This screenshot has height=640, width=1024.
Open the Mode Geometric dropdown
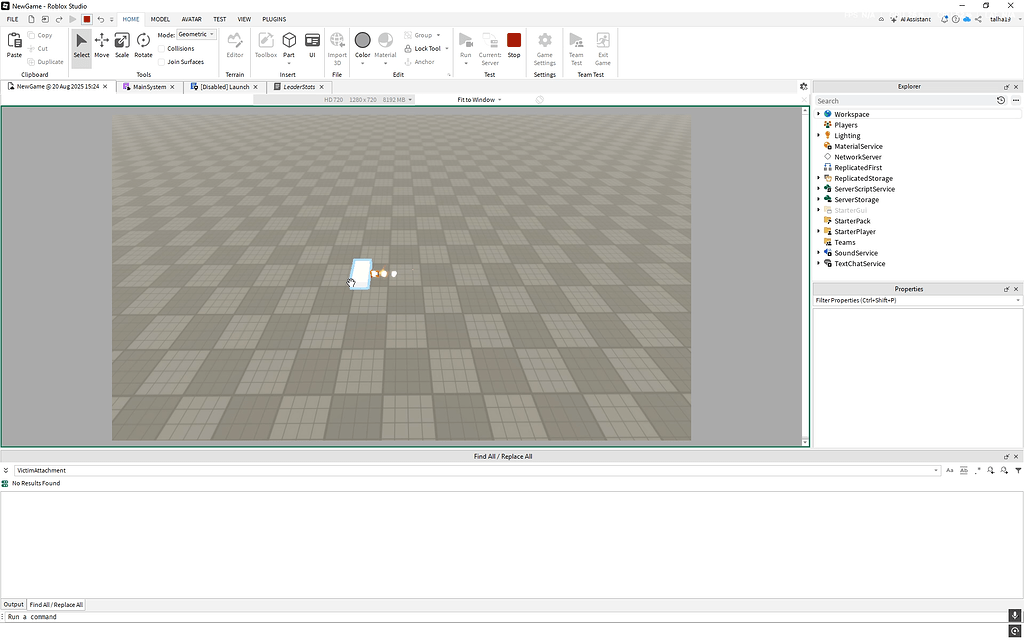tap(196, 35)
